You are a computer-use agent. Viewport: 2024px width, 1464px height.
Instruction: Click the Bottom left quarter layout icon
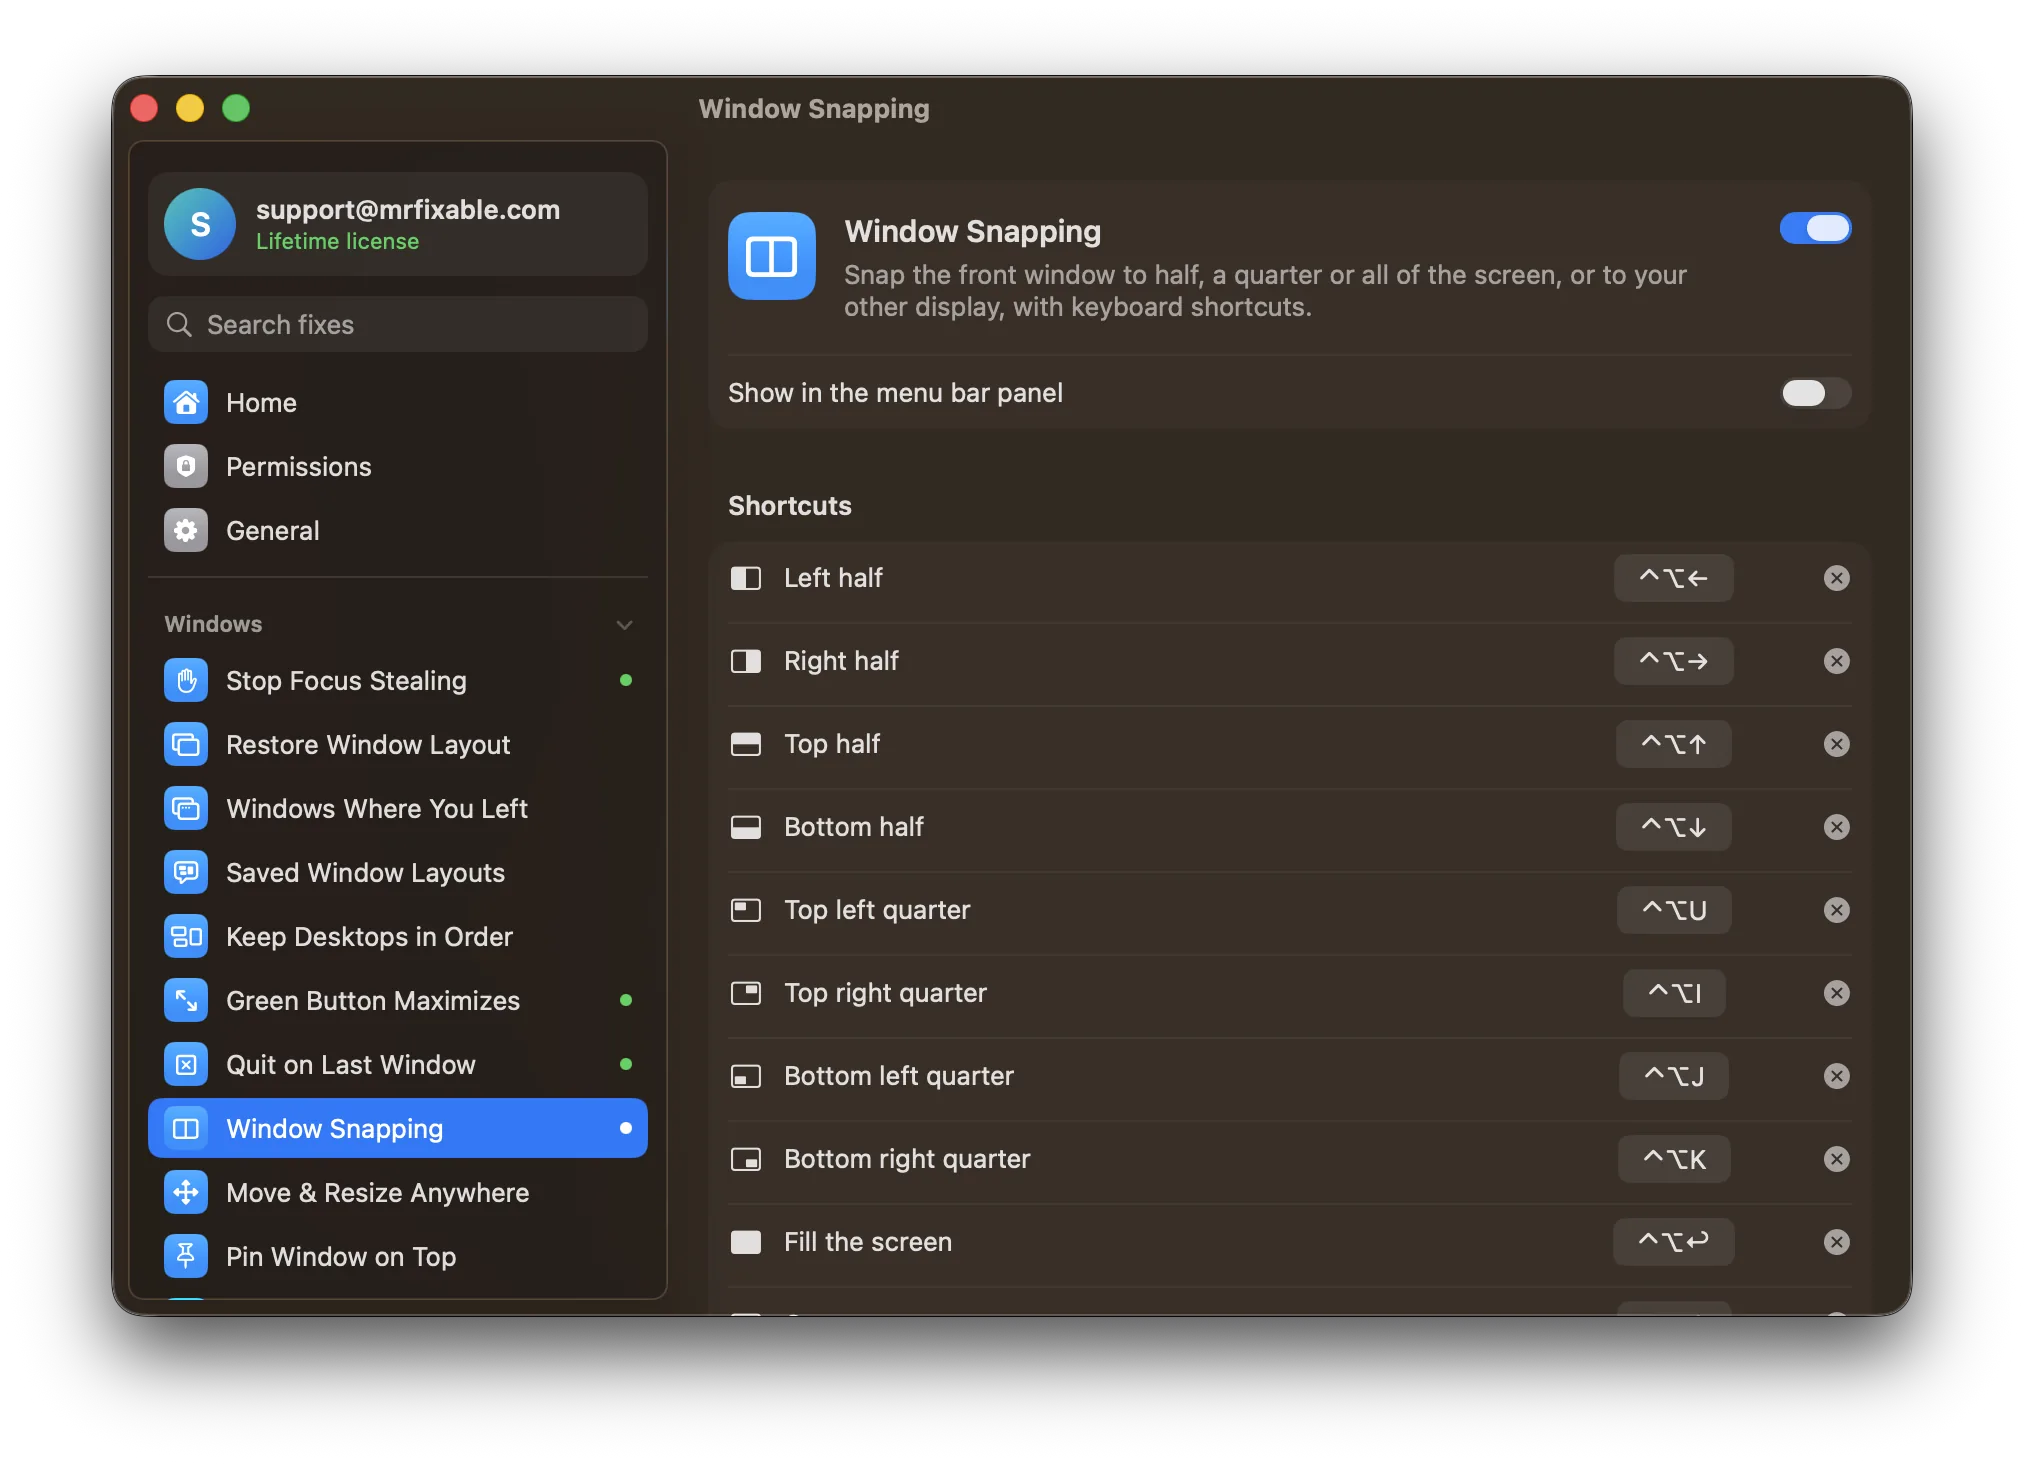tap(746, 1076)
